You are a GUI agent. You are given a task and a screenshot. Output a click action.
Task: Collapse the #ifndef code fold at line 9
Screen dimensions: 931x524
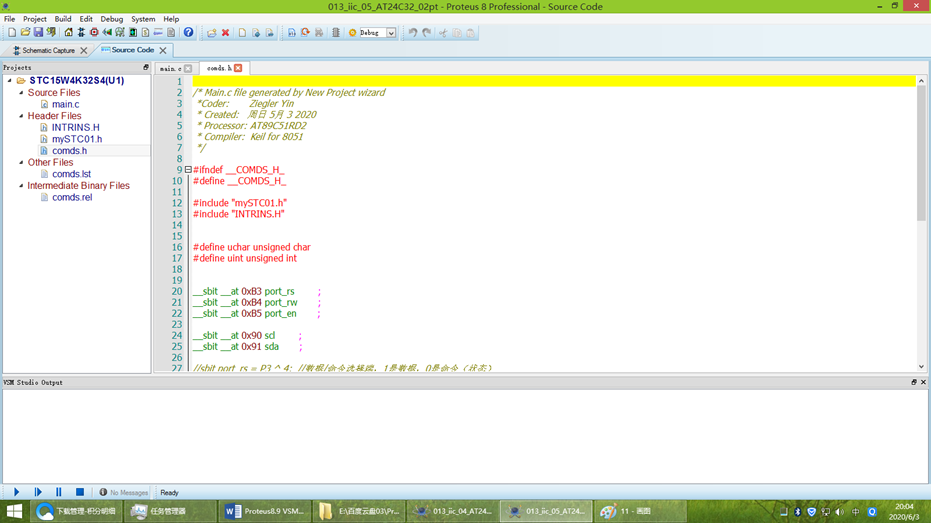pos(188,170)
